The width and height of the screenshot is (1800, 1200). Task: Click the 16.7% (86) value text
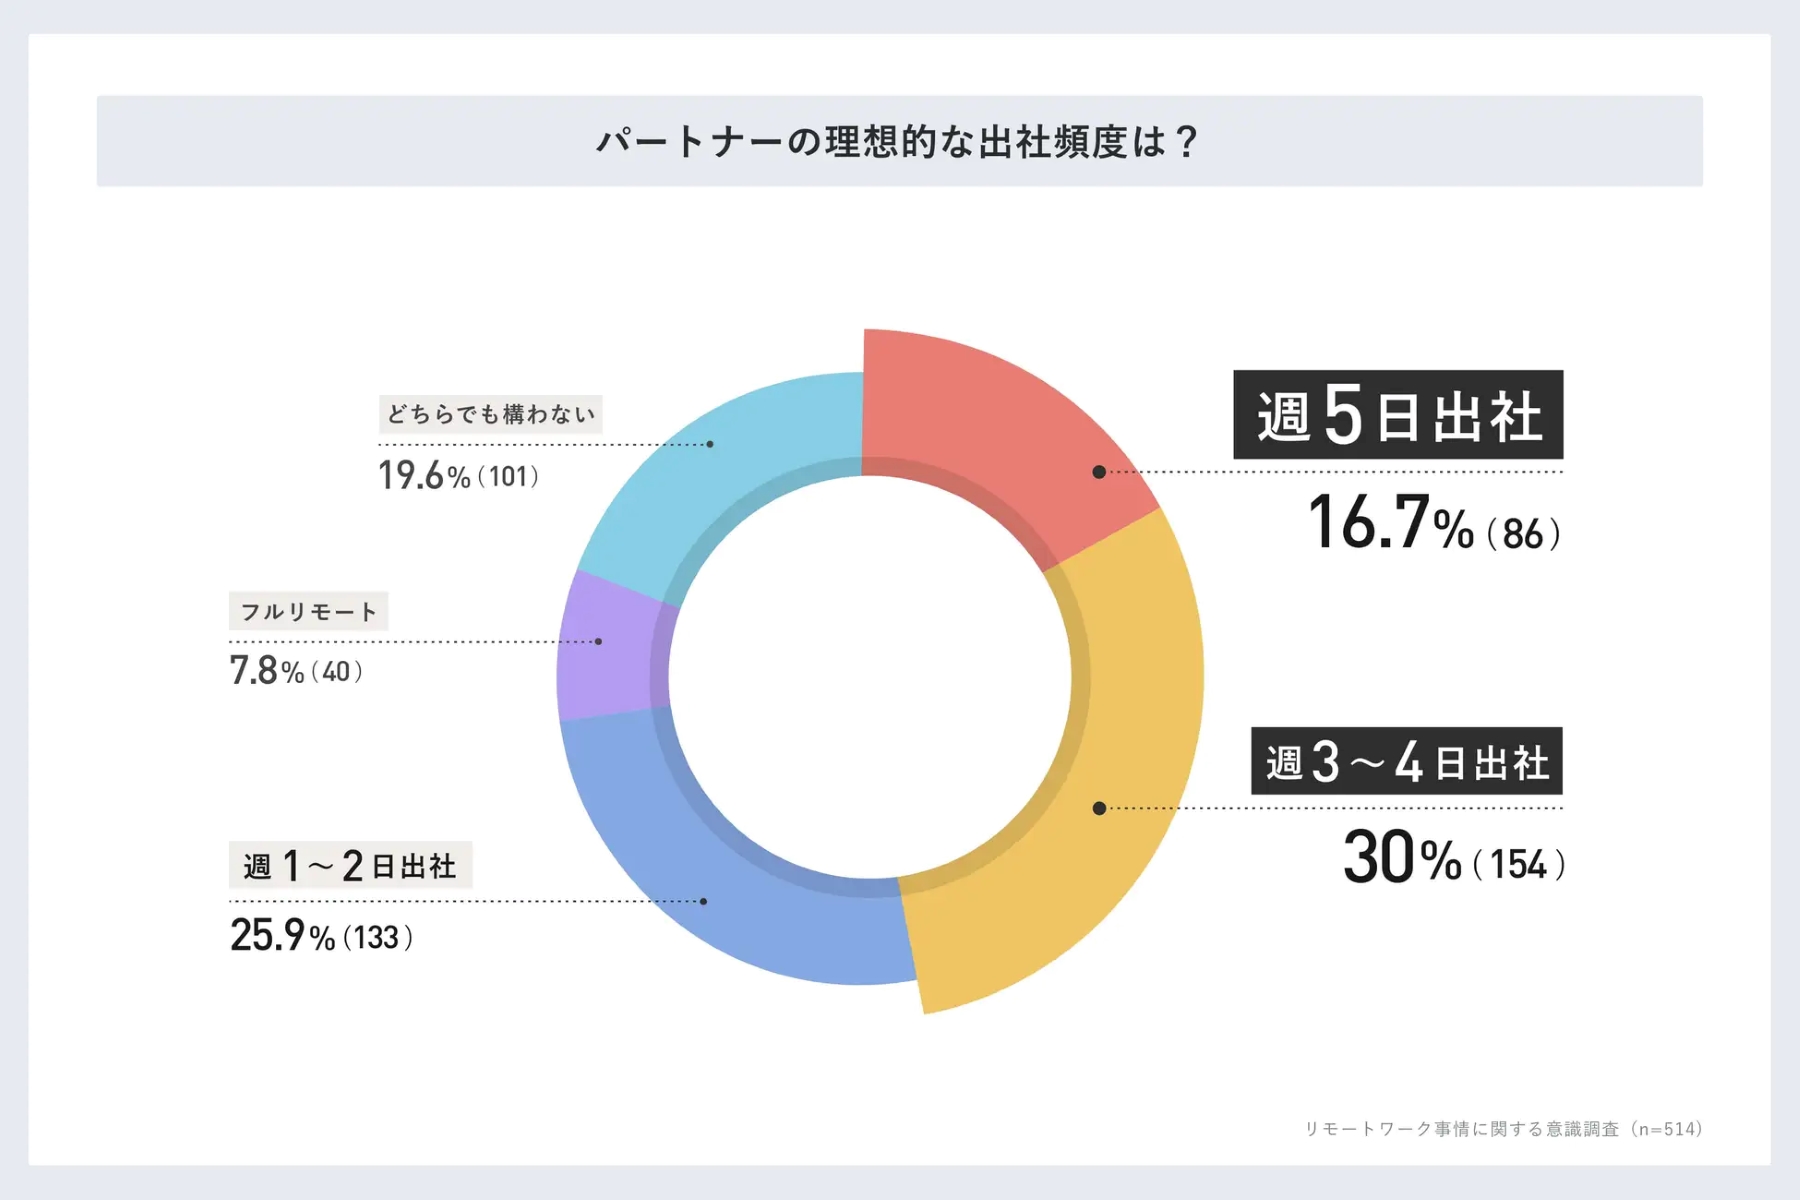1433,524
